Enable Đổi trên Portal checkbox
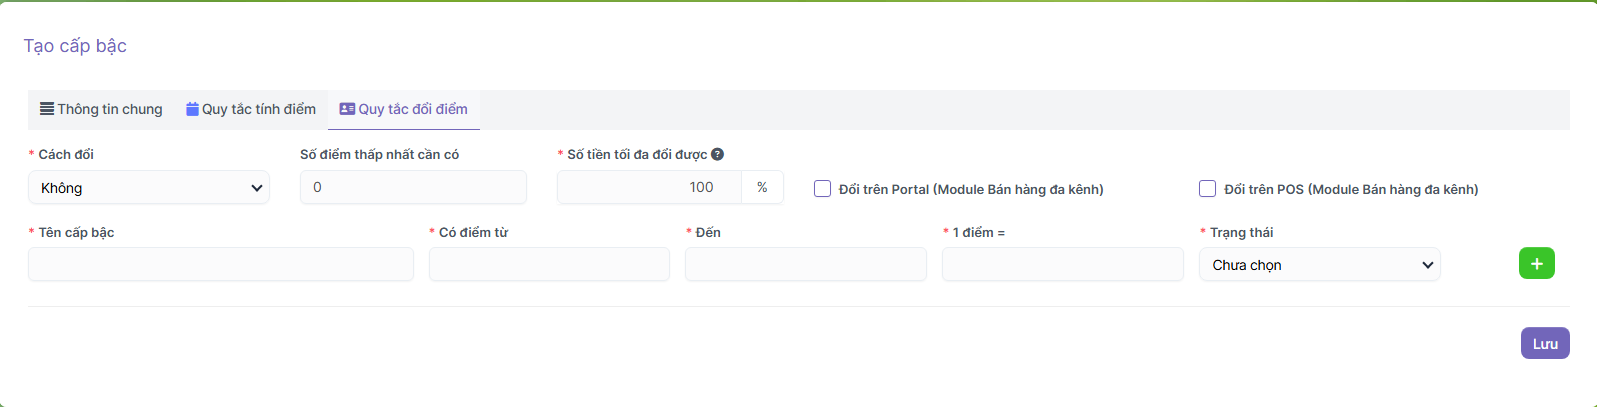1597x407 pixels. 822,189
